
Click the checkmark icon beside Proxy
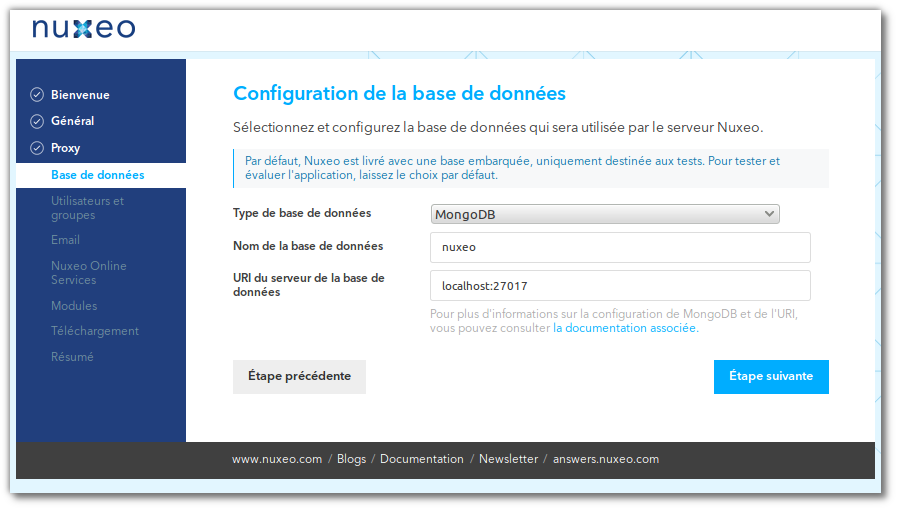tap(37, 148)
